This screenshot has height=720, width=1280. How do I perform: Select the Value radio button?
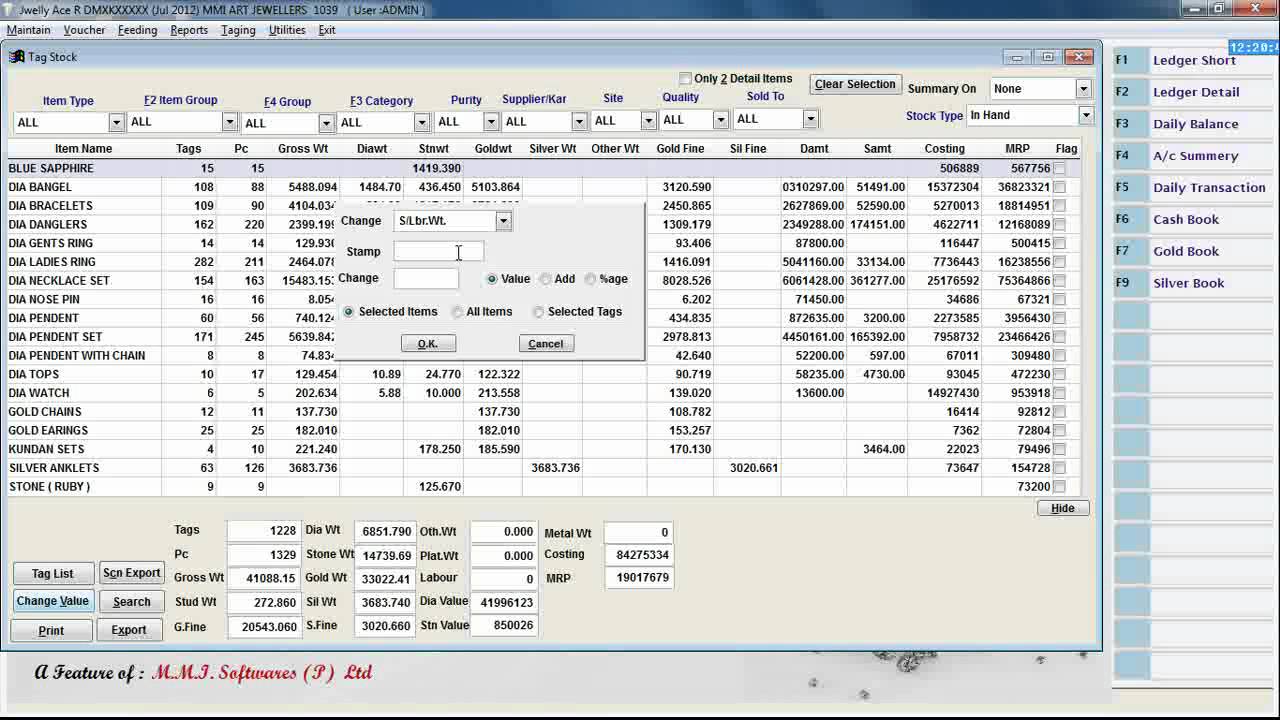(491, 279)
